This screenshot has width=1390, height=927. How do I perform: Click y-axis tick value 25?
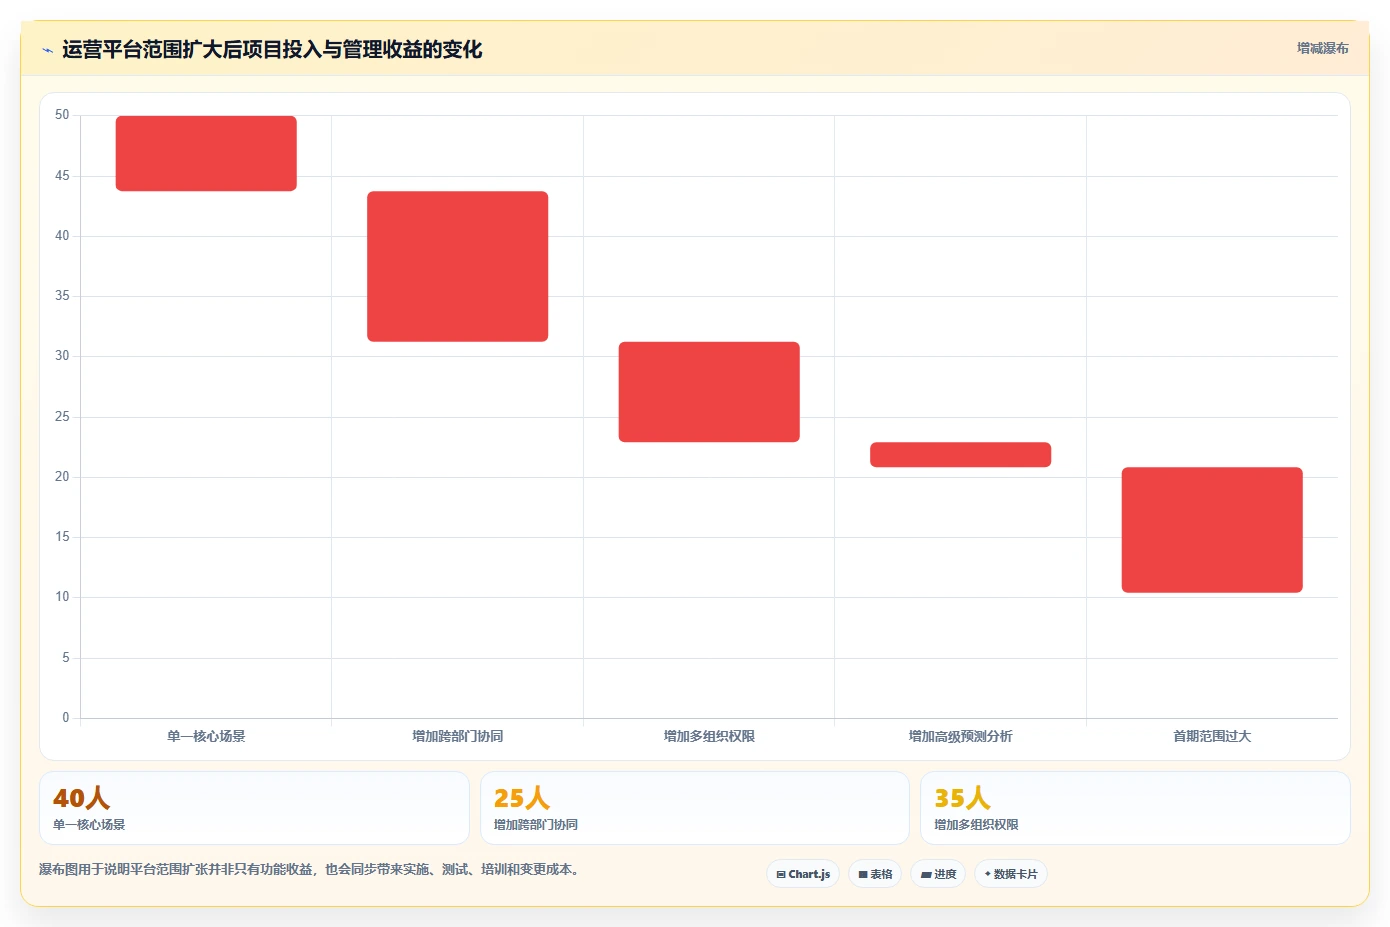[62, 416]
